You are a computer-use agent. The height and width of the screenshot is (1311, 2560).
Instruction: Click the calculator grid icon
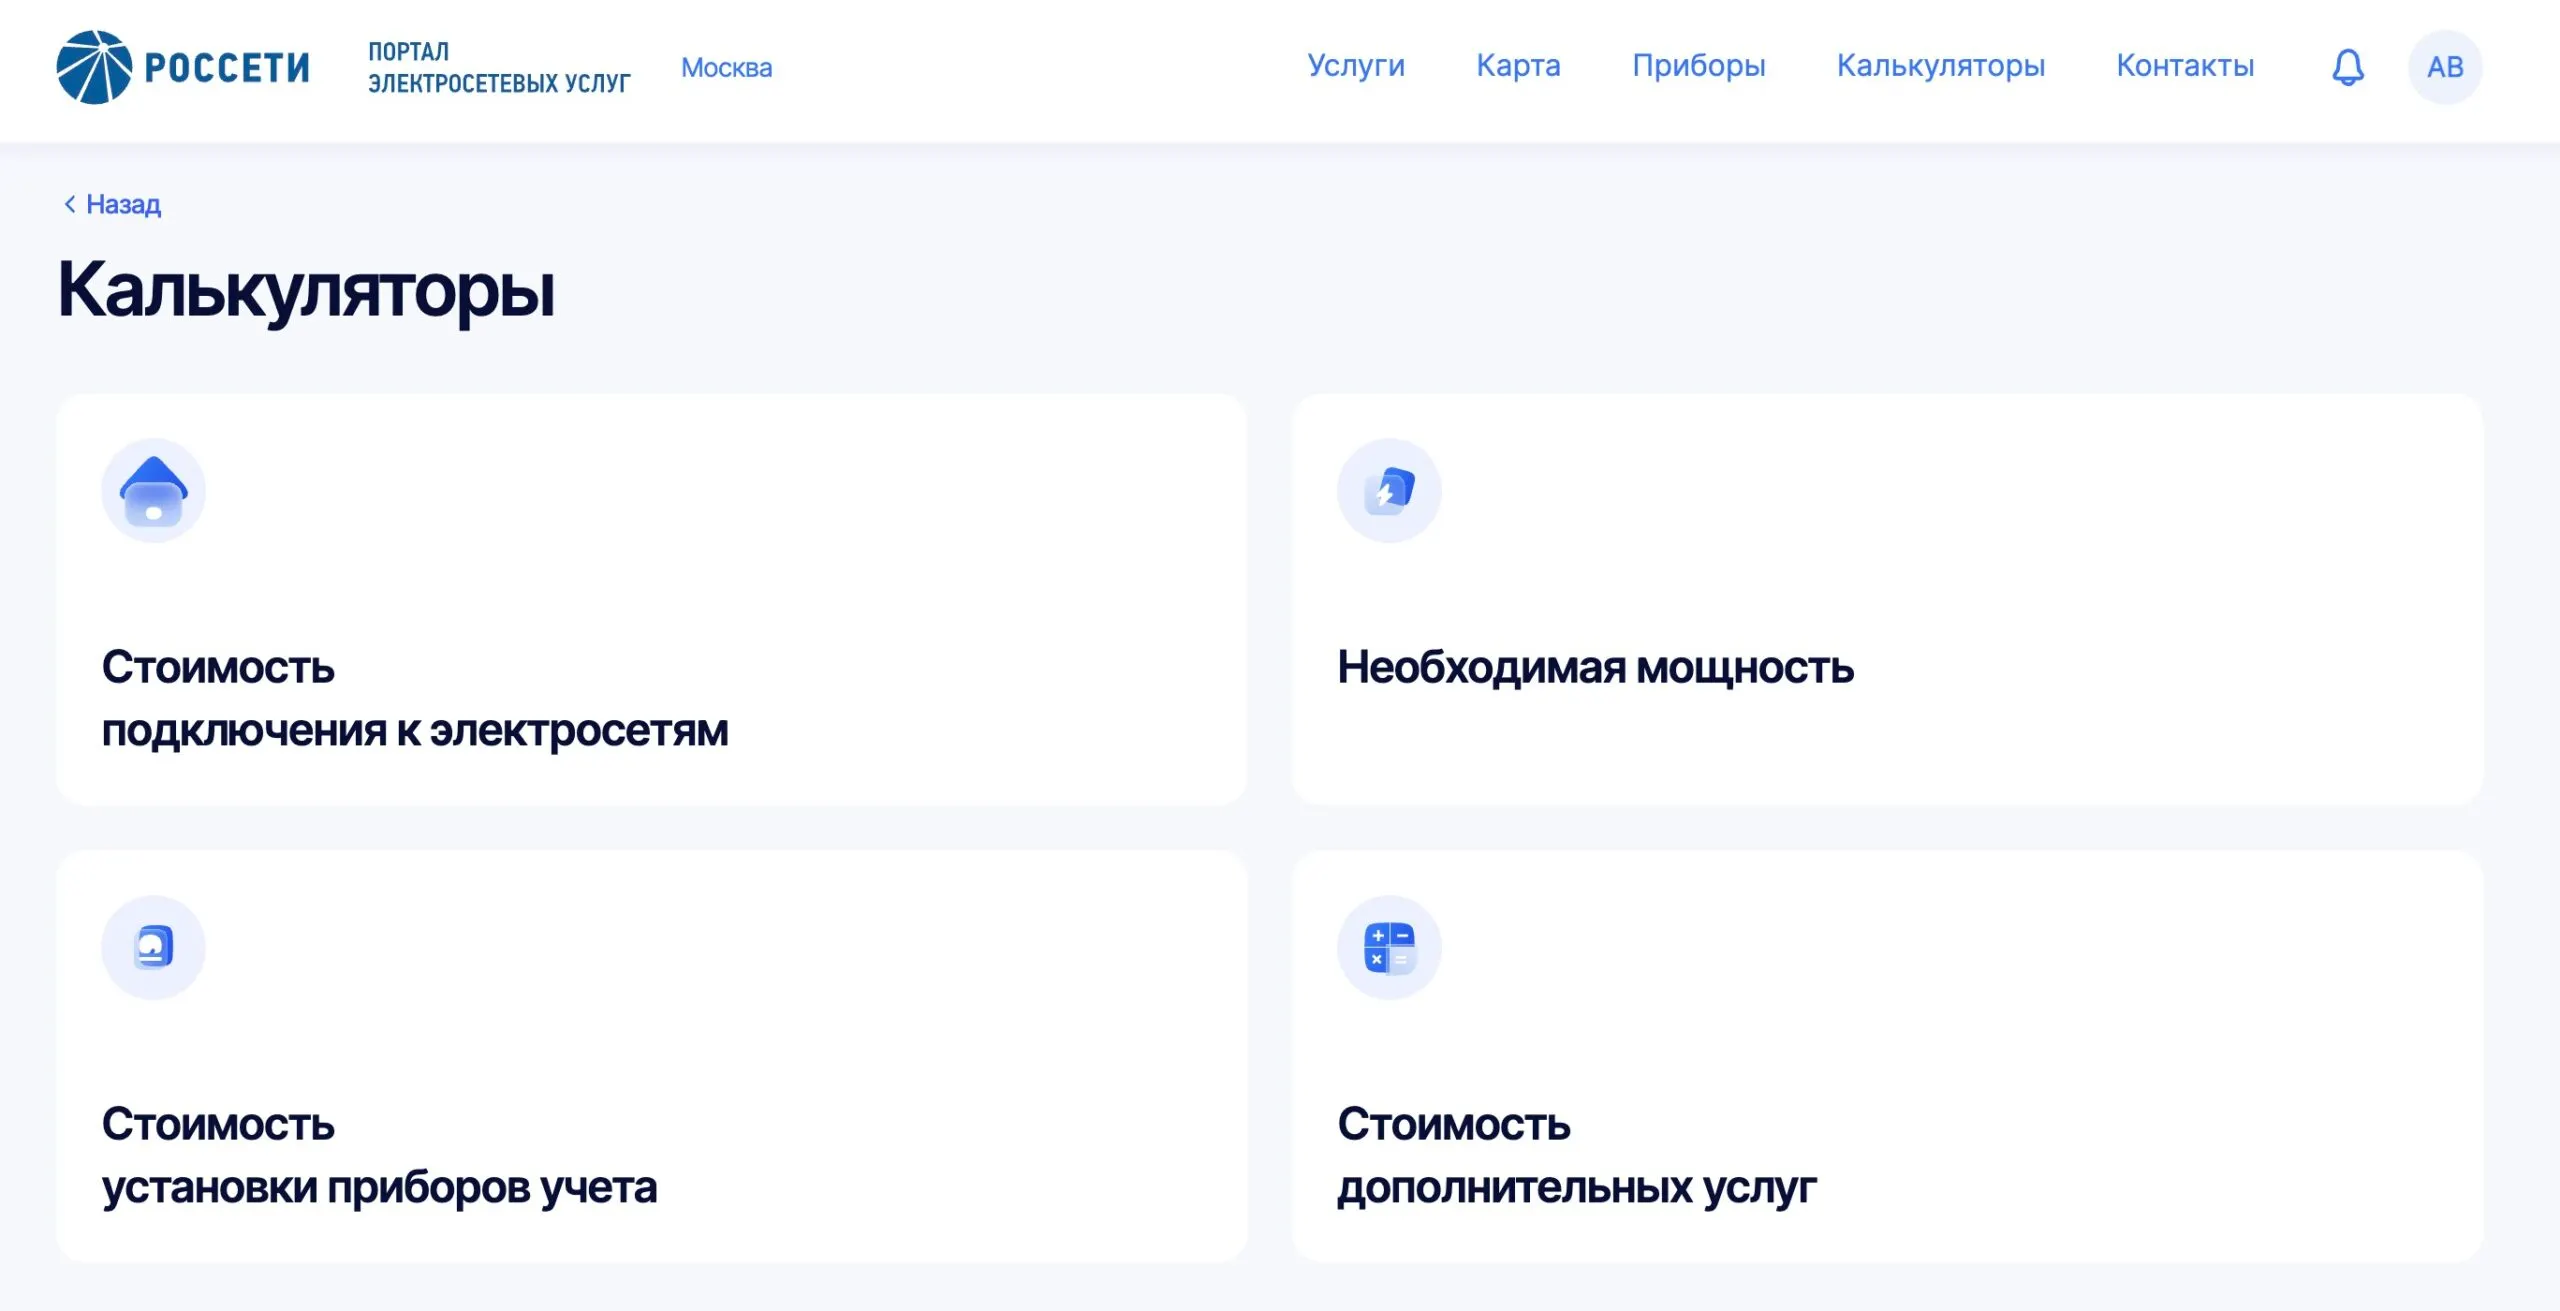point(1389,947)
